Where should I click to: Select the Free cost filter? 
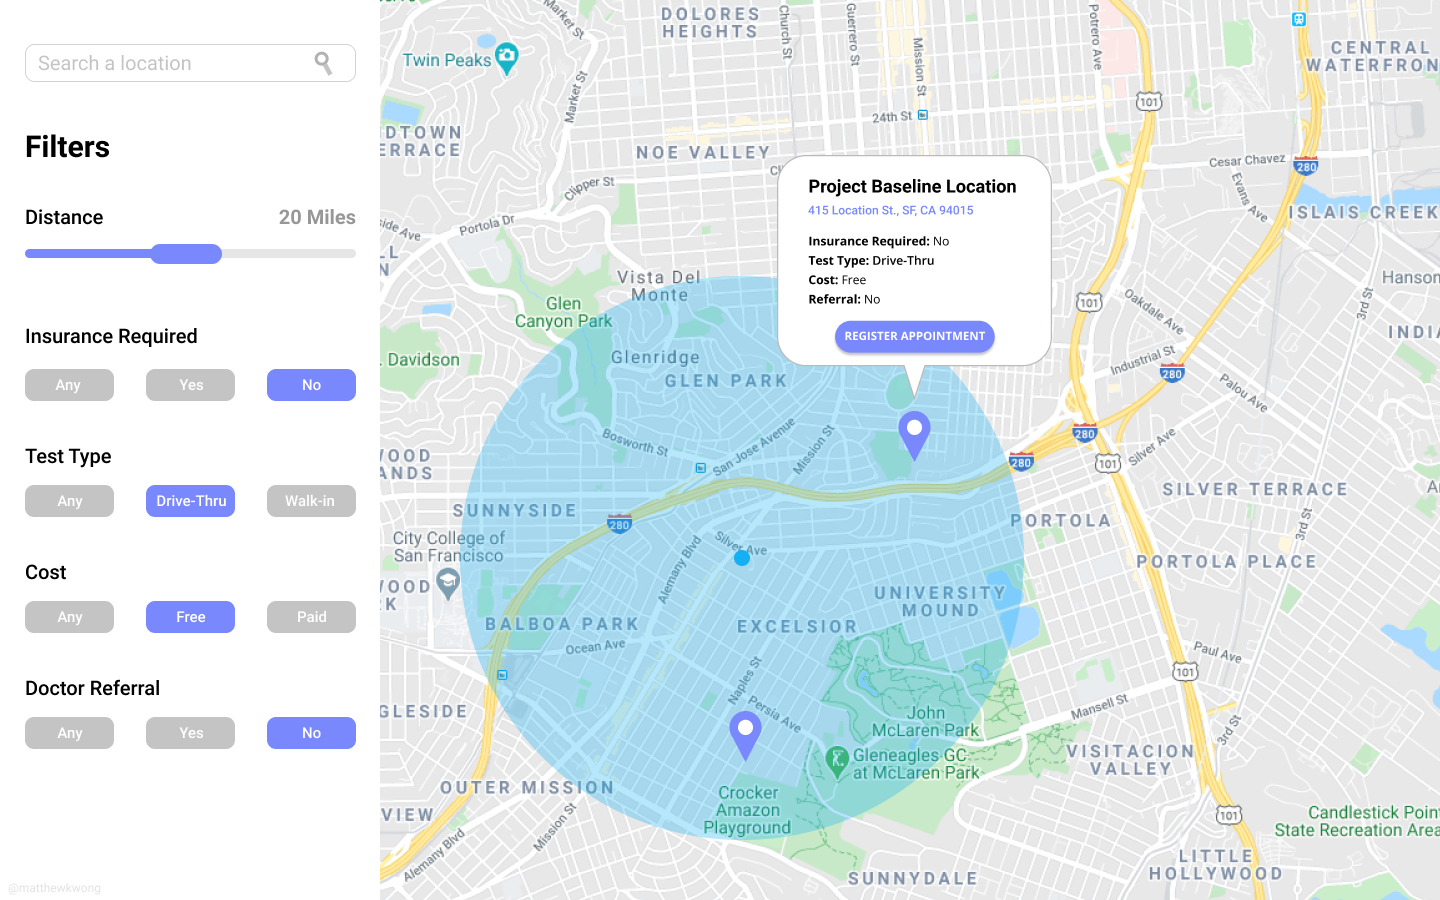pos(190,617)
